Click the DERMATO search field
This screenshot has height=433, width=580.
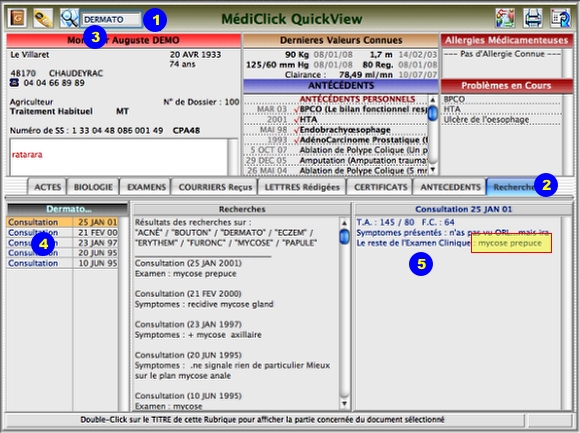pos(110,19)
